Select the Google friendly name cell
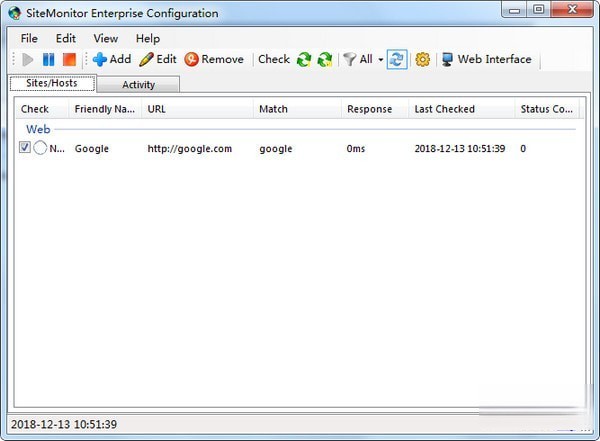600x441 pixels. (92, 149)
